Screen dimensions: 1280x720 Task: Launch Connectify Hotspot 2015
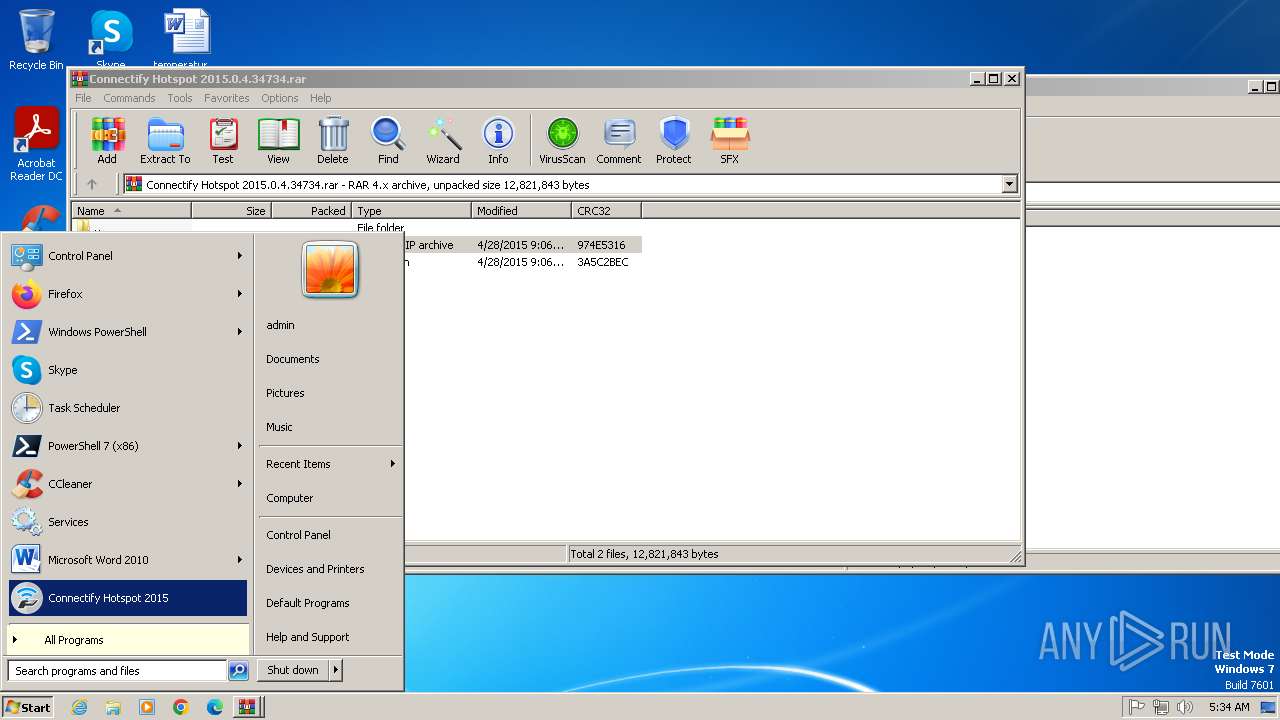[128, 598]
